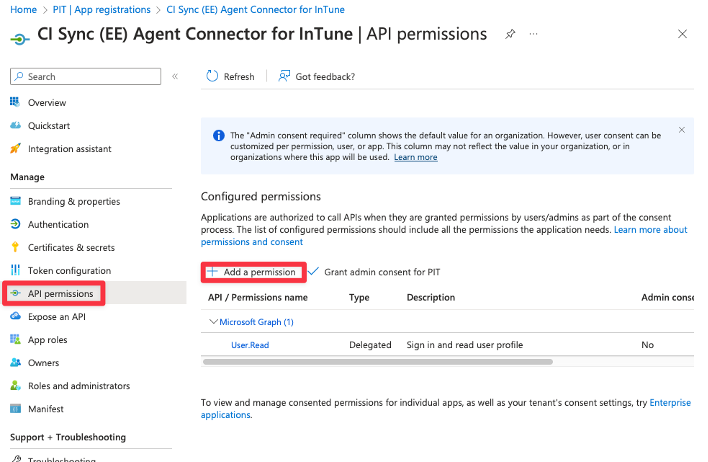Navigate to App roles
708x462 pixels.
[x=47, y=340]
